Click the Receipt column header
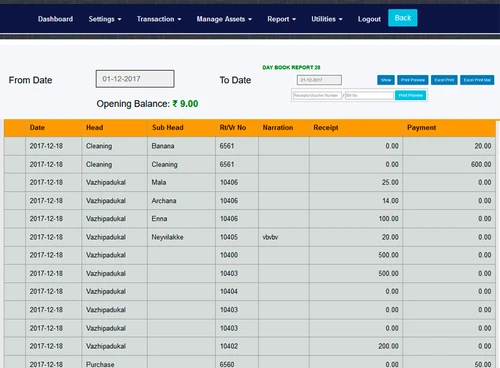This screenshot has height=368, width=500. coord(356,128)
